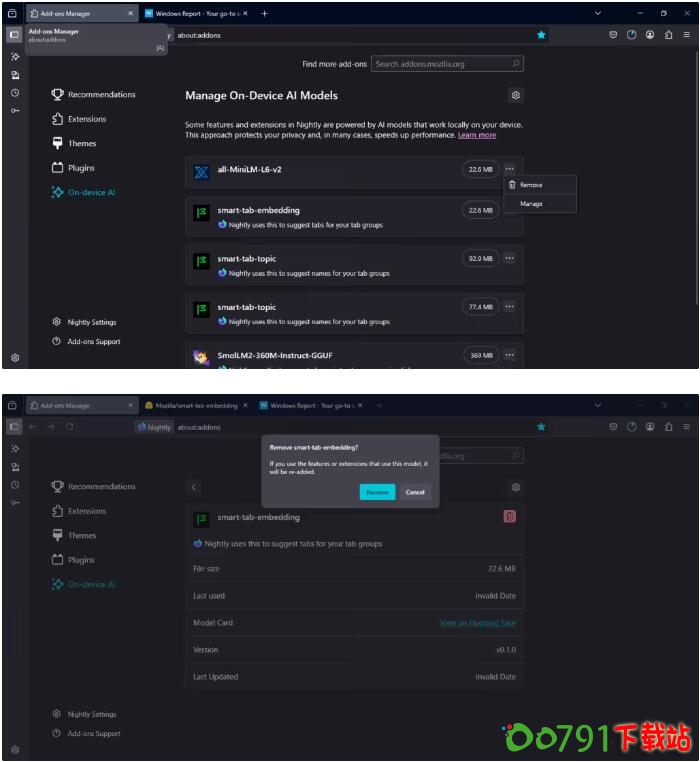Image resolution: width=700 pixels, height=762 pixels.
Task: Click the red delete icon beside smart-tab-embedding in bottom screenshot
Action: tap(509, 516)
